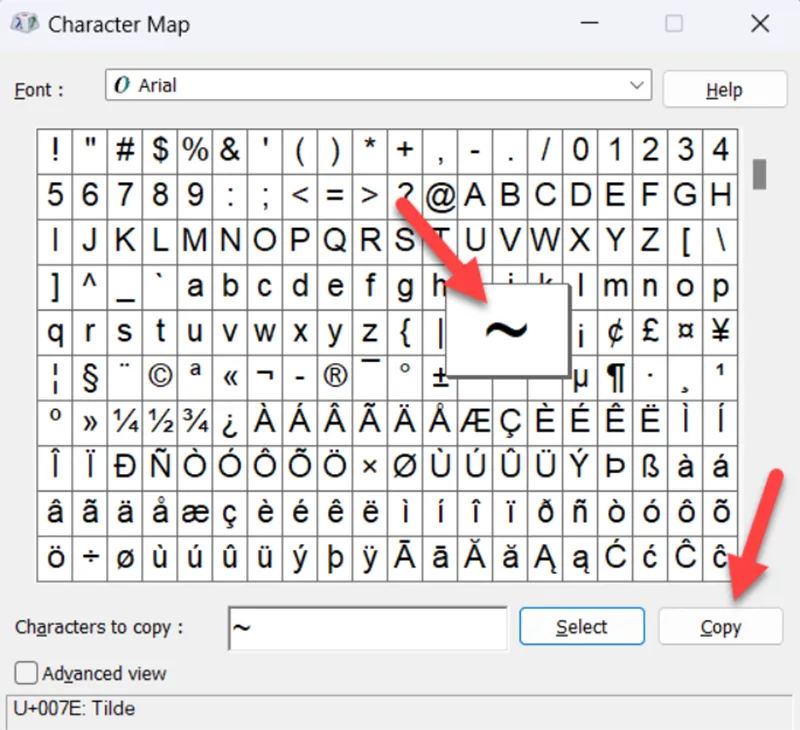This screenshot has width=800, height=730.
Task: Select the pound £ character
Action: point(650,333)
